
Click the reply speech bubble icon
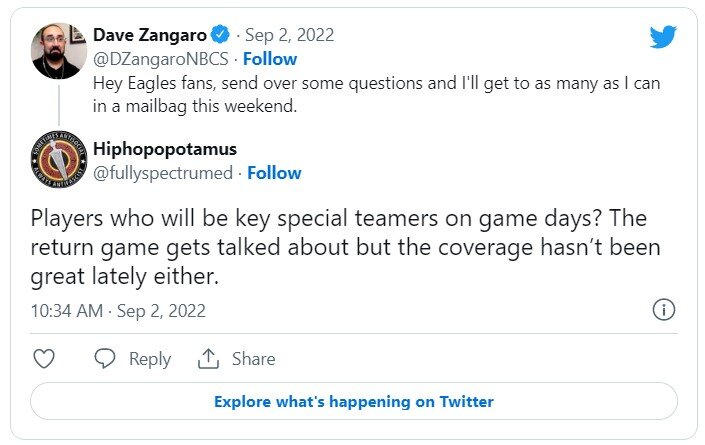pyautogui.click(x=105, y=358)
